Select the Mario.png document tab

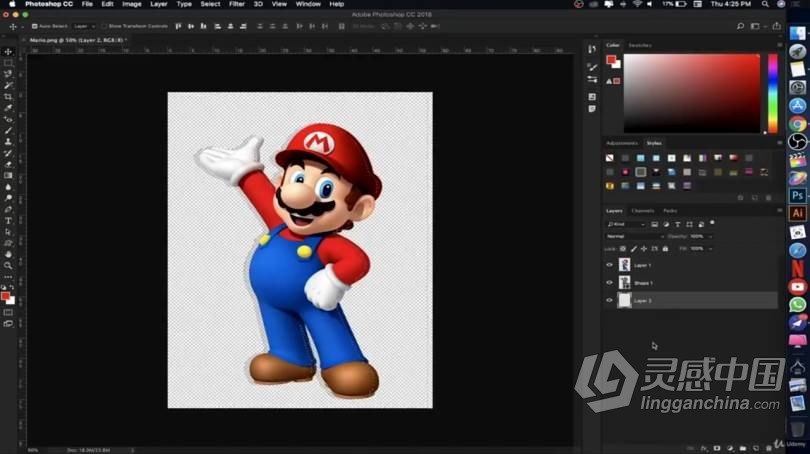(76, 40)
